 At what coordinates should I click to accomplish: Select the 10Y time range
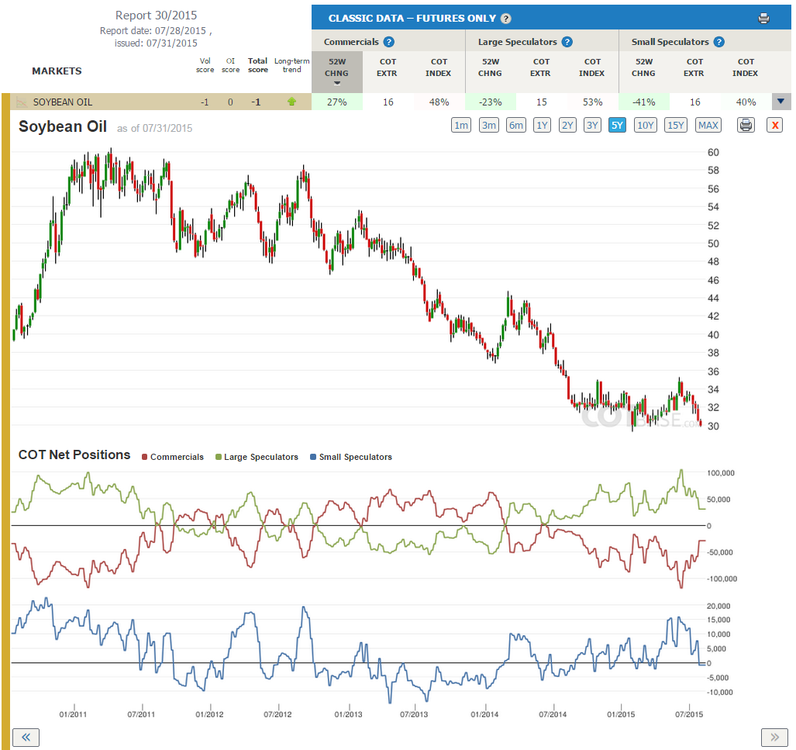pyautogui.click(x=645, y=125)
